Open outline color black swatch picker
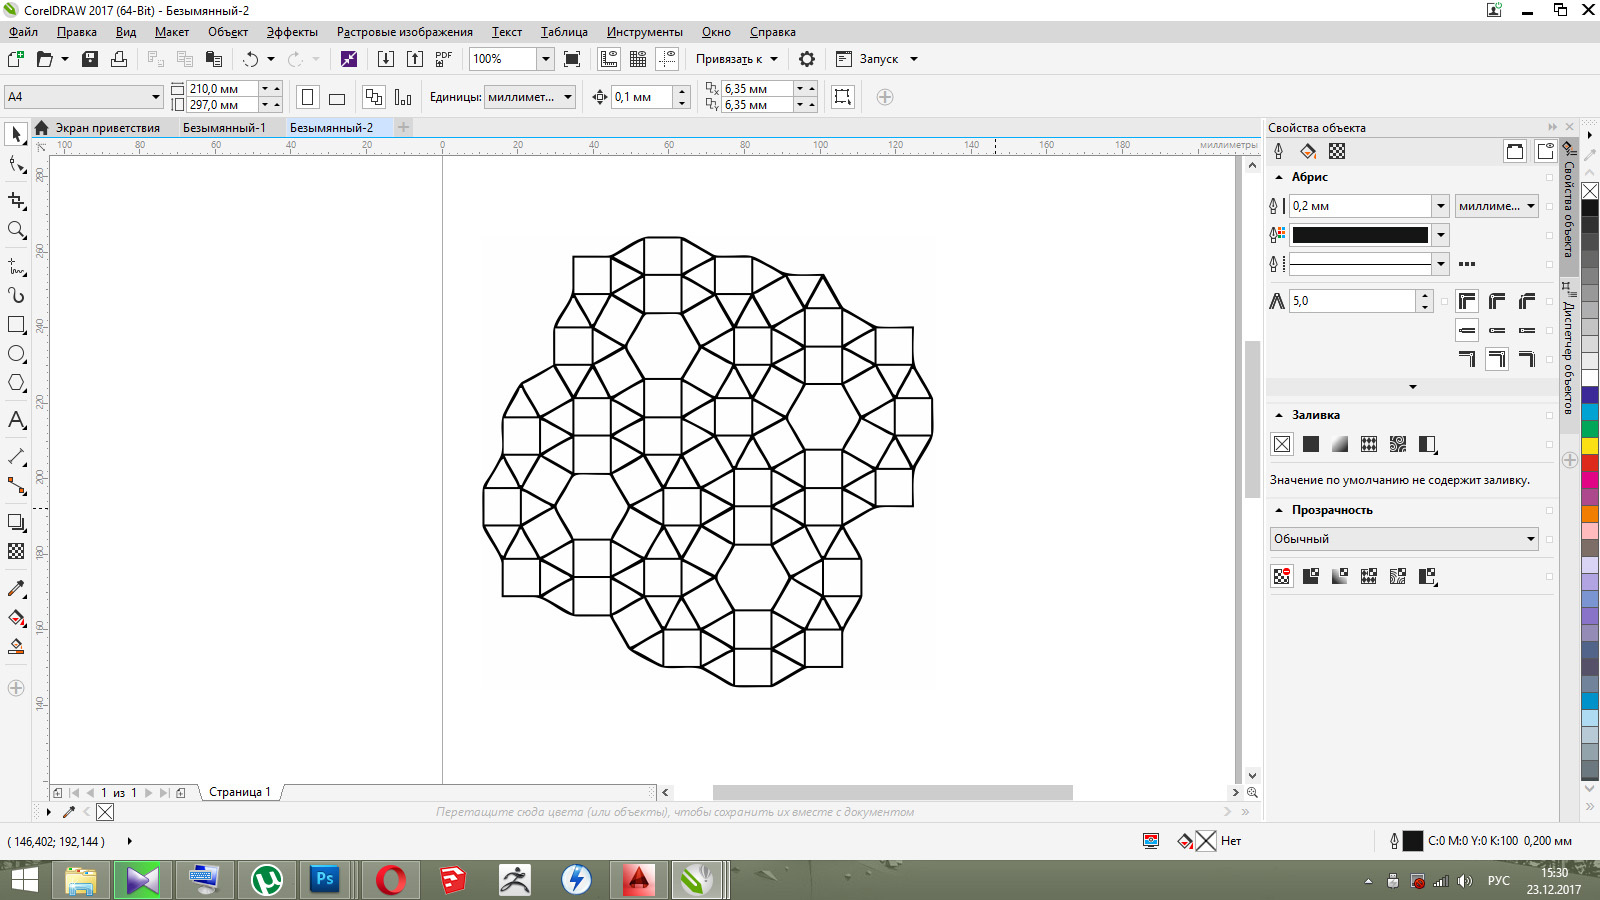The width and height of the screenshot is (1600, 900). 1441,235
